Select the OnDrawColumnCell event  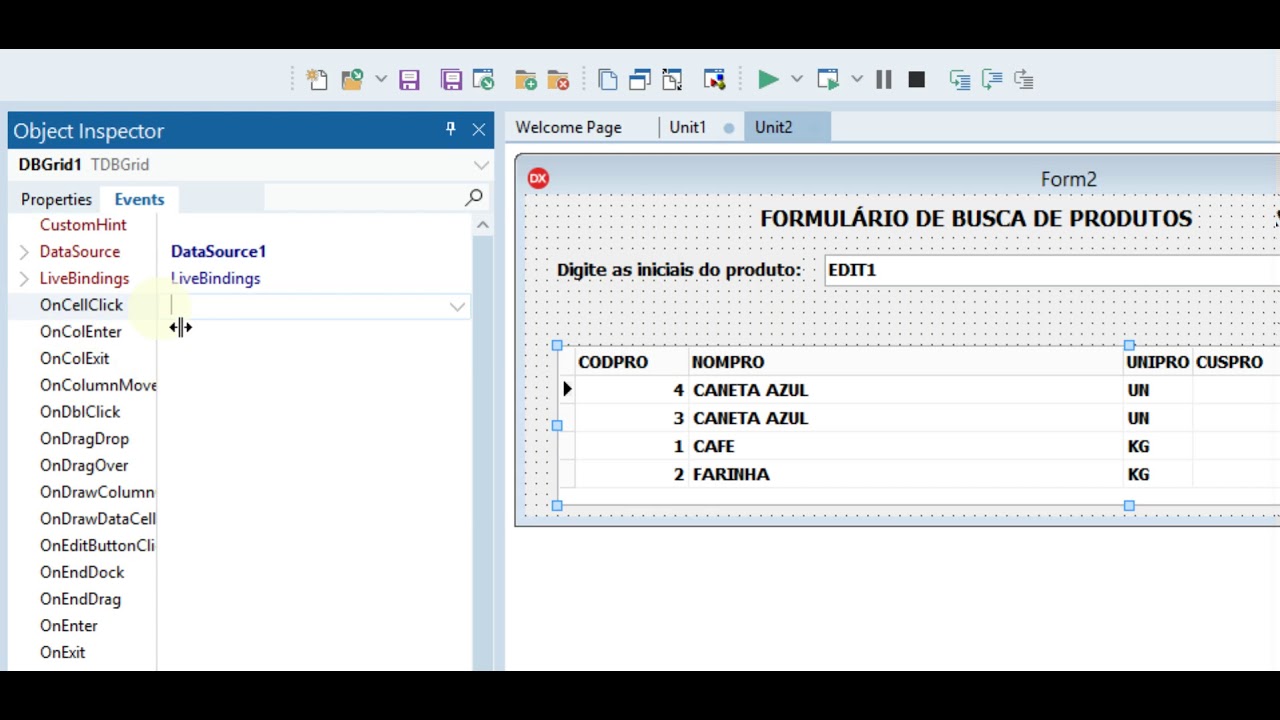[x=97, y=492]
